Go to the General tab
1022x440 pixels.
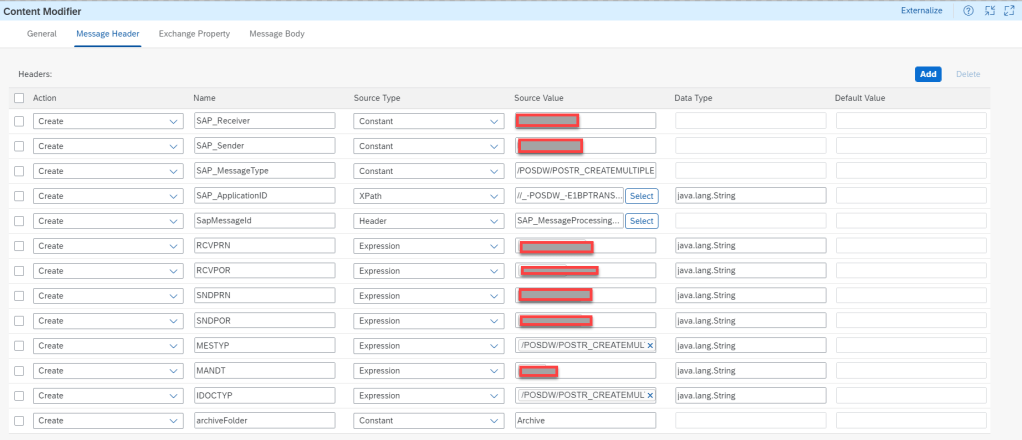click(41, 34)
